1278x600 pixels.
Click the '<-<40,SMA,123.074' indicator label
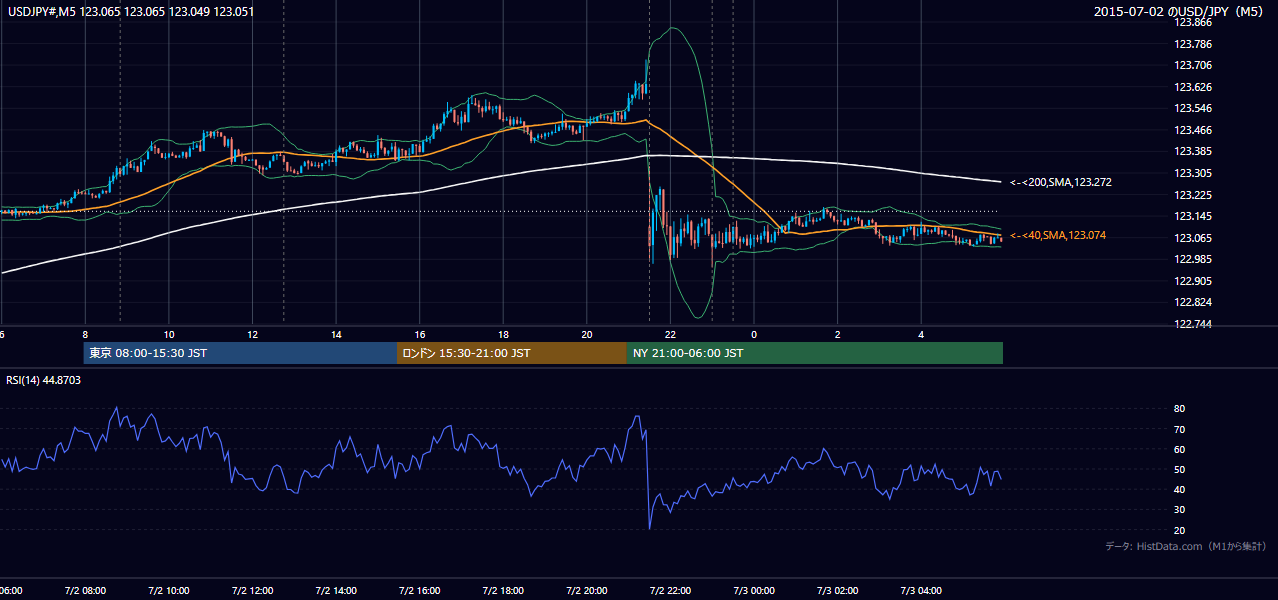[1057, 235]
